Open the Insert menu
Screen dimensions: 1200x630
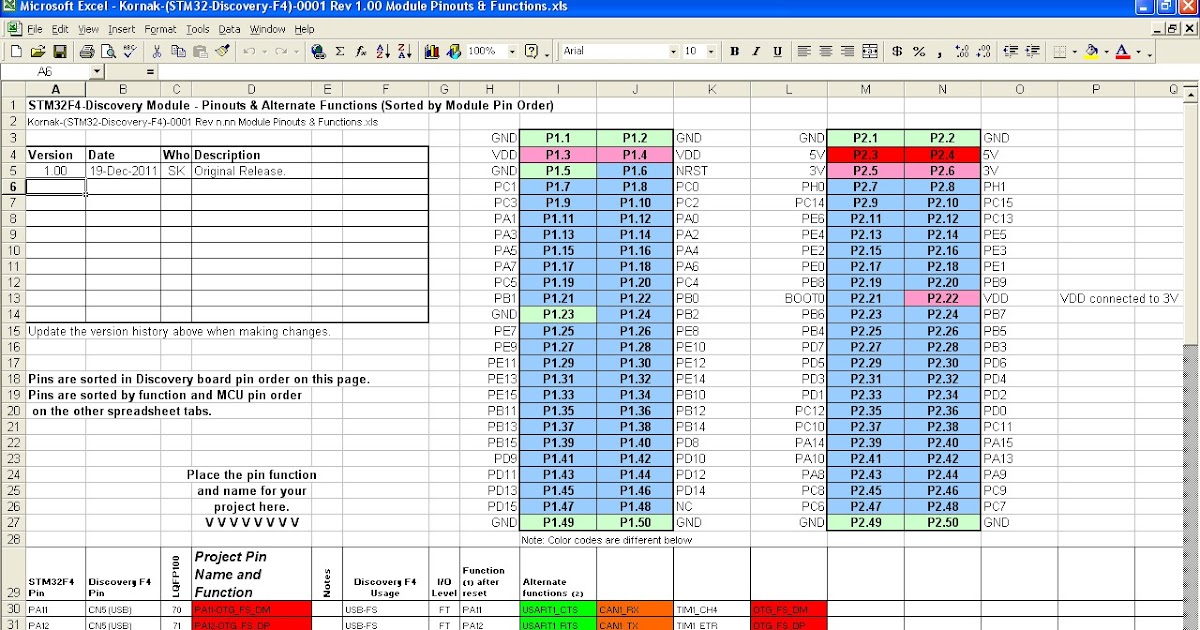click(121, 29)
